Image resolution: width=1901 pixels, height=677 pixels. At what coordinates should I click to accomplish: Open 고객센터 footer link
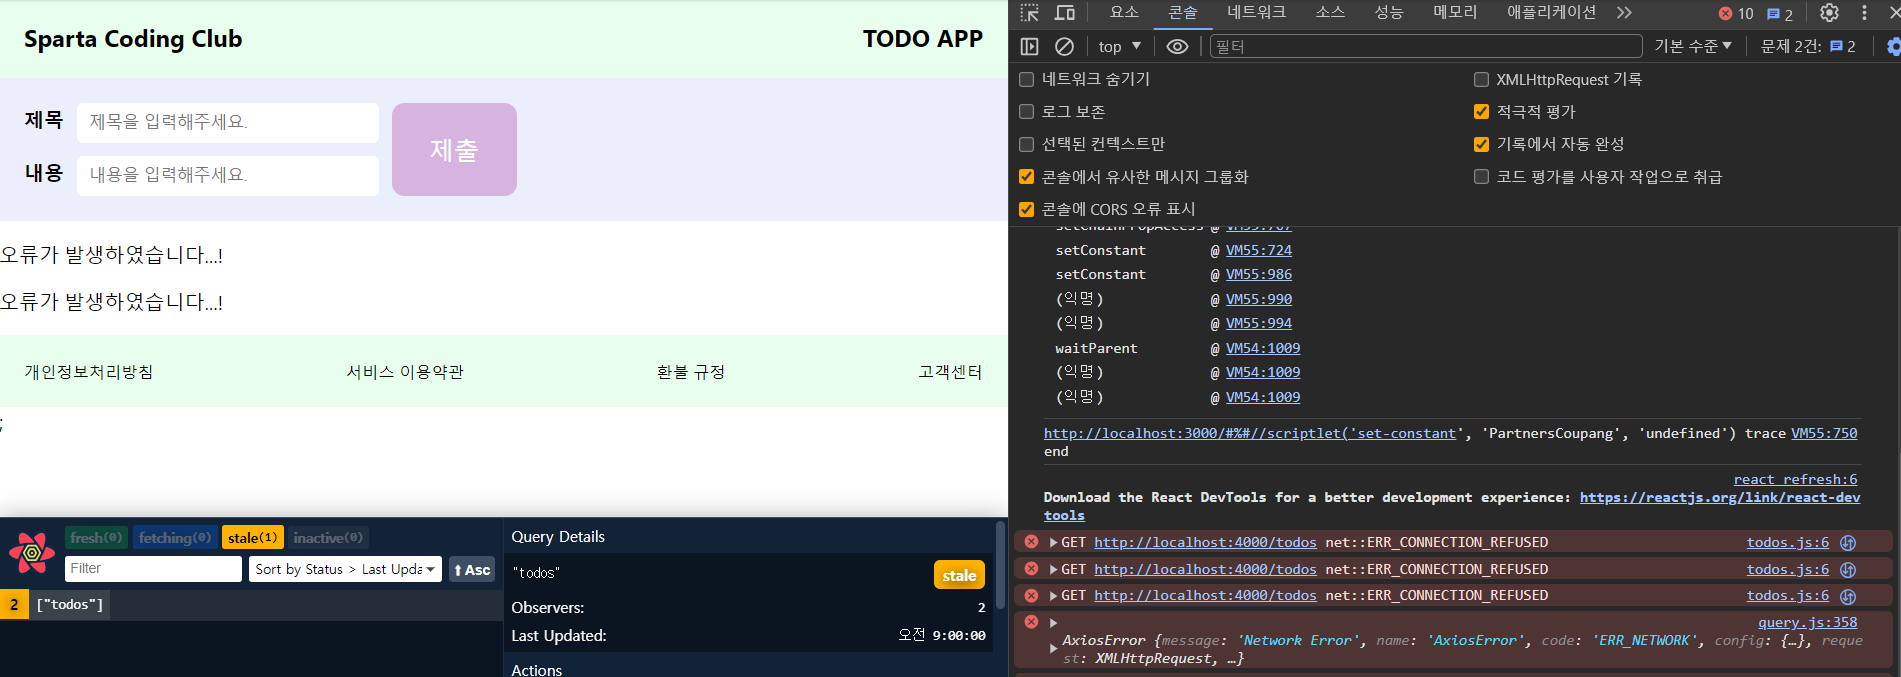point(950,372)
